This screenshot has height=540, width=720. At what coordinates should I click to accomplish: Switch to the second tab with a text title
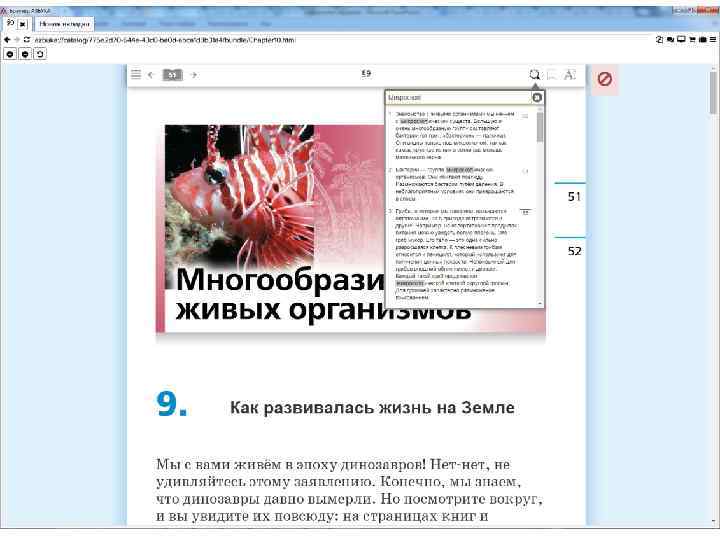[64, 24]
